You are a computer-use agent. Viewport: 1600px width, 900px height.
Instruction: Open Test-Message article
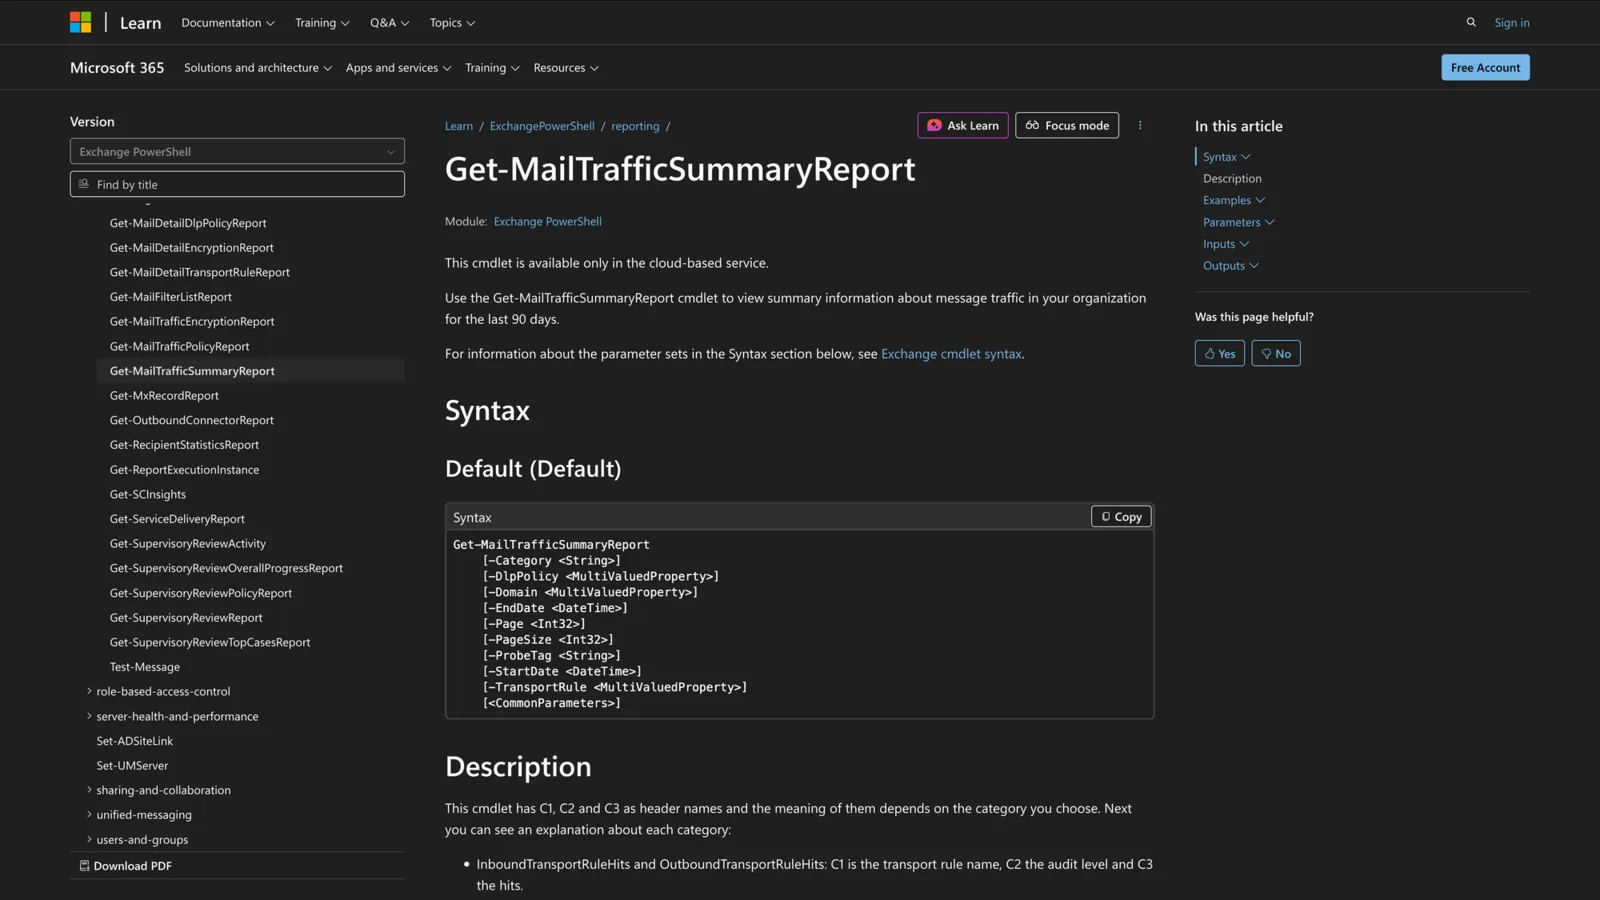coord(145,667)
